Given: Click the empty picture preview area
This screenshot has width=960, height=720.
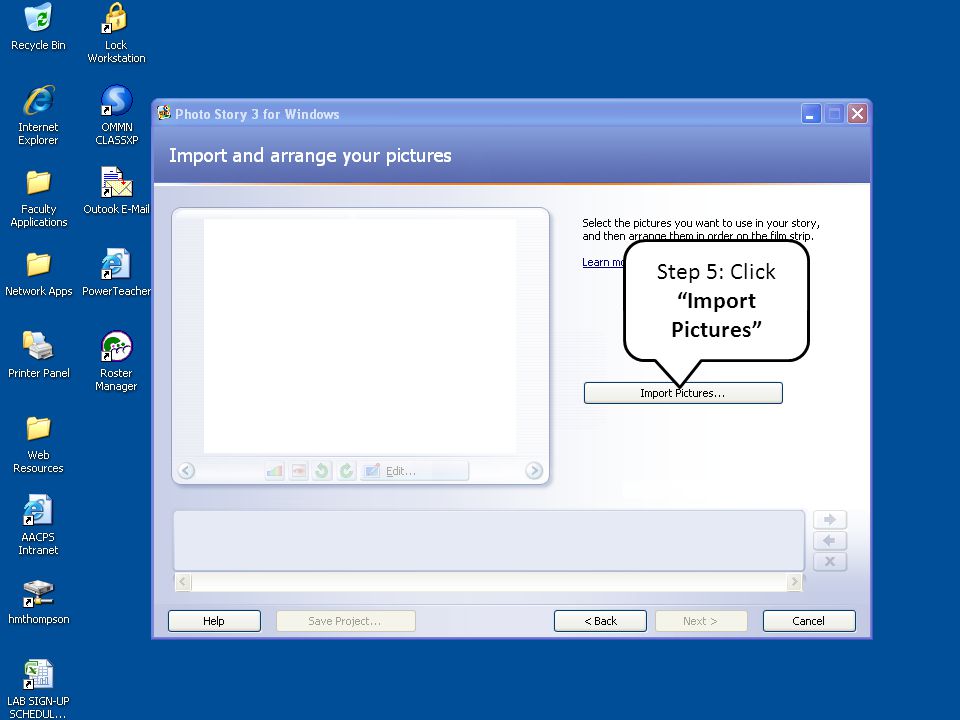Looking at the screenshot, I should (x=360, y=336).
